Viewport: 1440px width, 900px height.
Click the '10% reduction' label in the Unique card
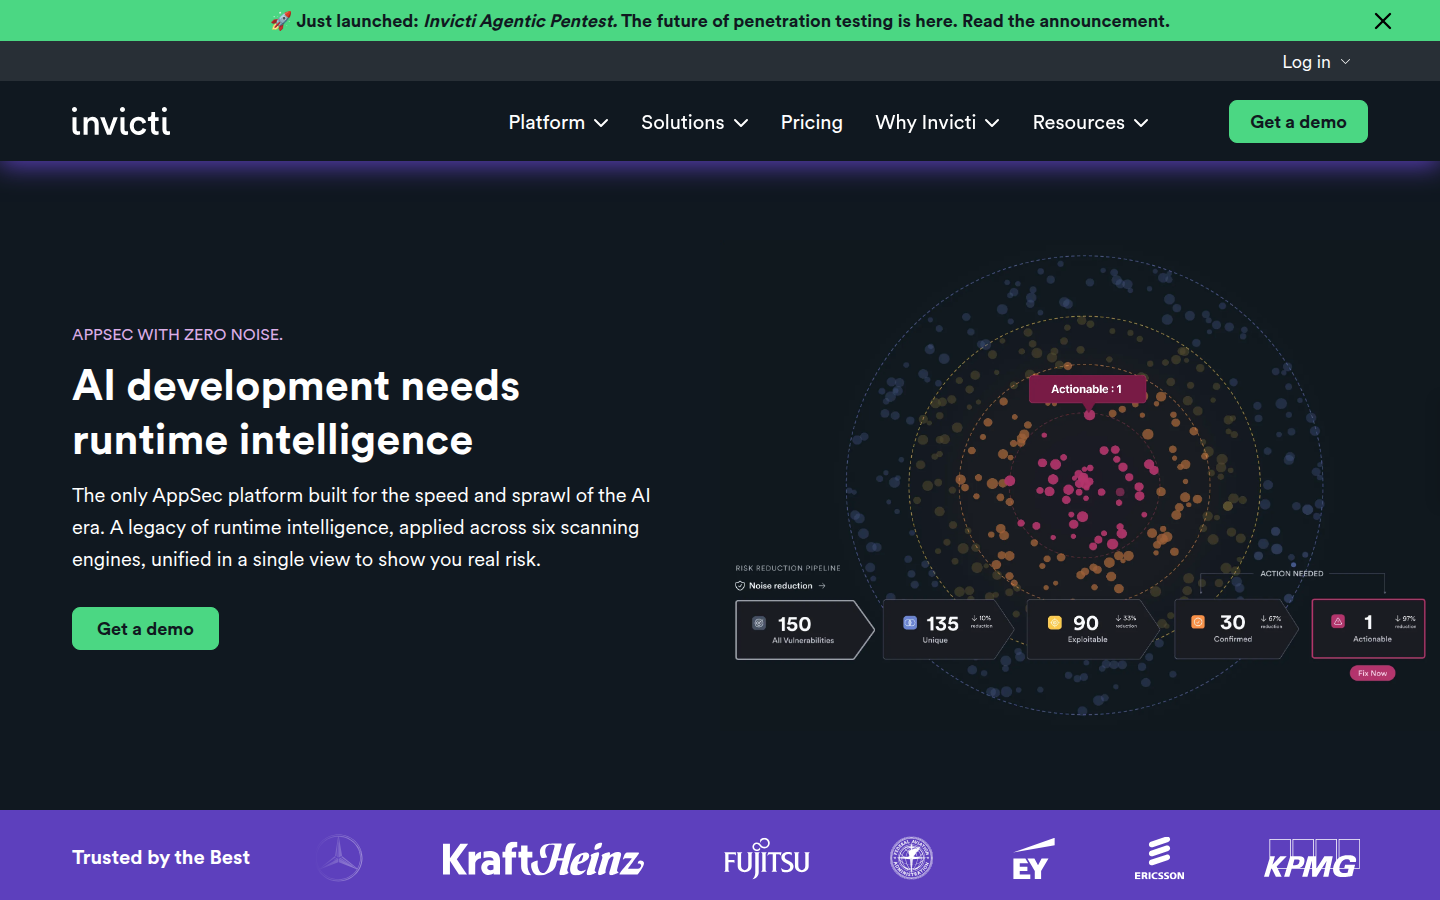tap(982, 622)
